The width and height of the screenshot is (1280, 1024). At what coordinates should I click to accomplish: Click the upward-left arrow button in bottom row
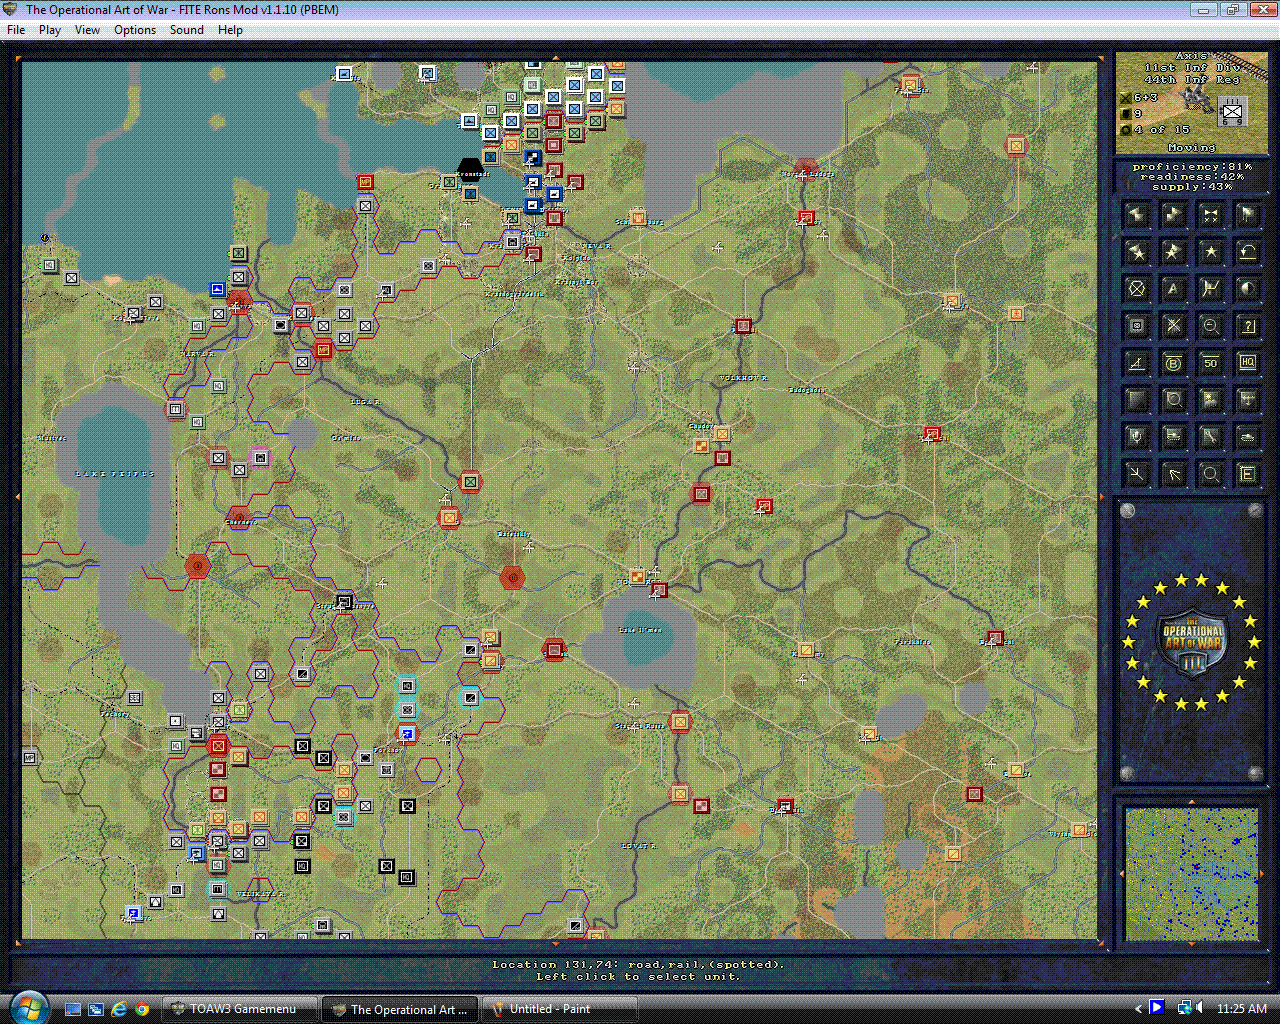pyautogui.click(x=1173, y=474)
